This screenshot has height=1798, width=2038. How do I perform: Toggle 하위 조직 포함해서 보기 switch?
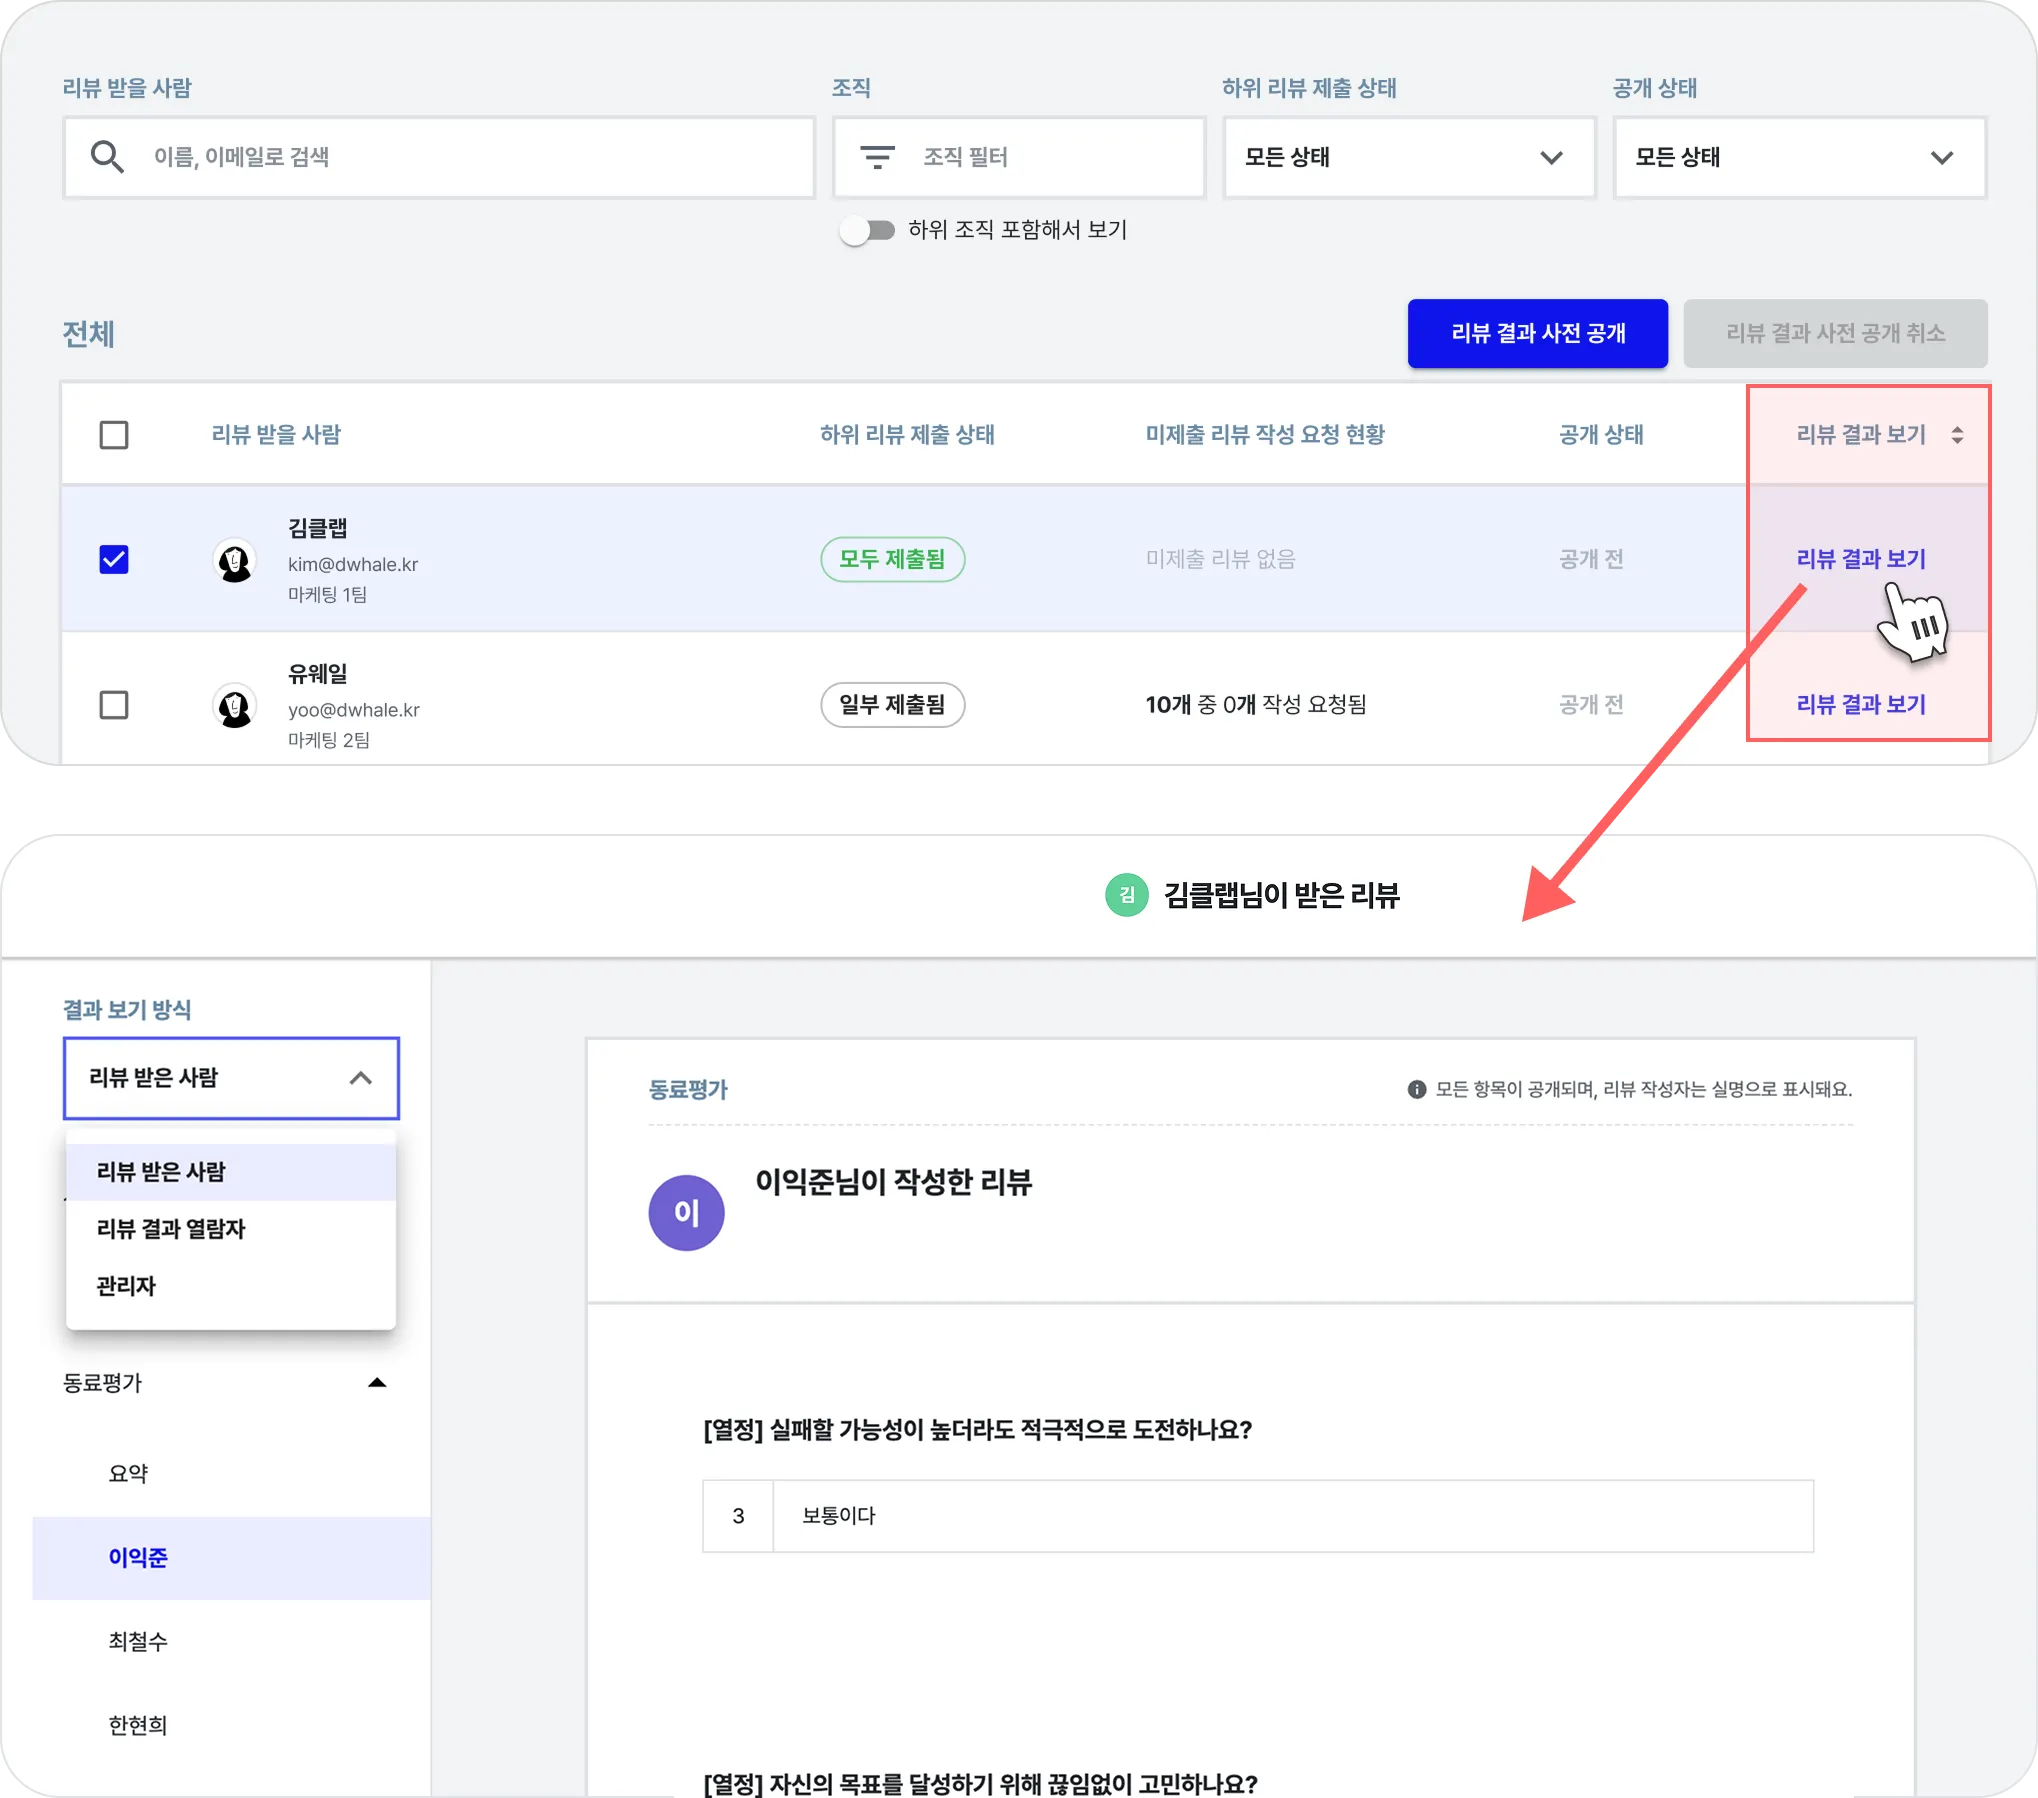coord(867,231)
